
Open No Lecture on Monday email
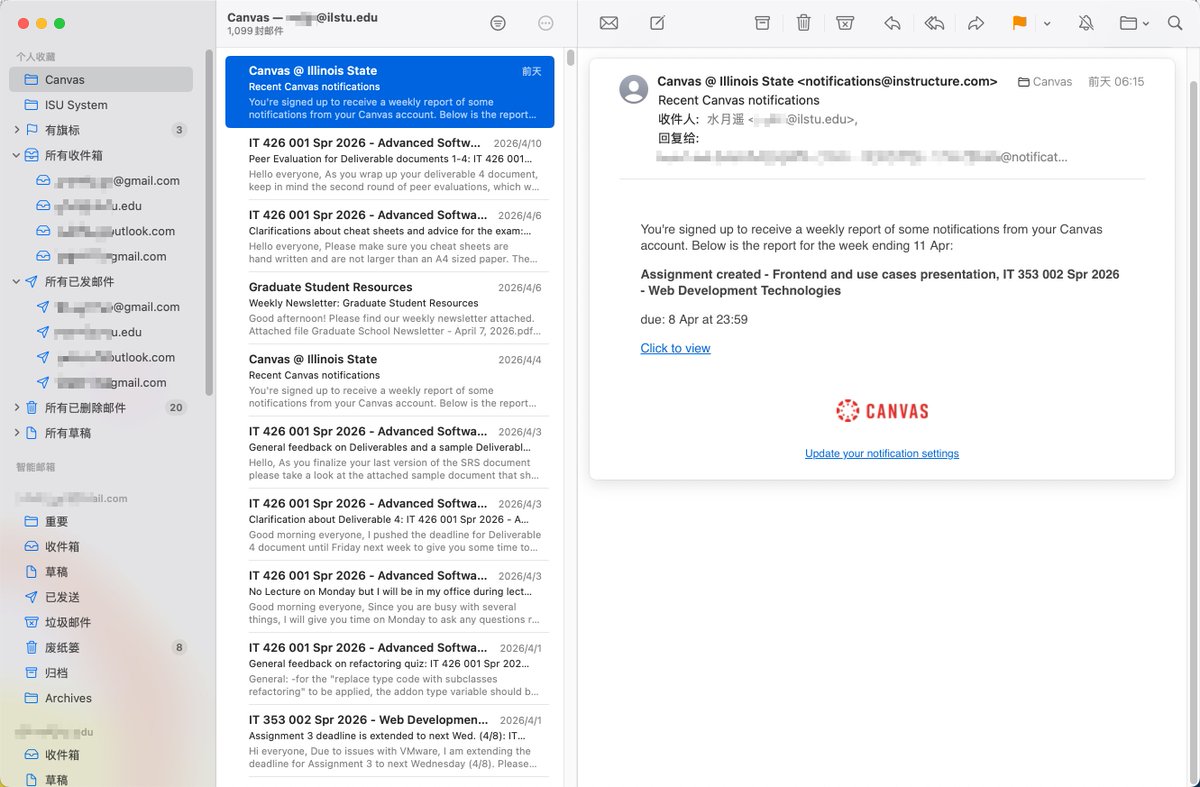(390, 596)
